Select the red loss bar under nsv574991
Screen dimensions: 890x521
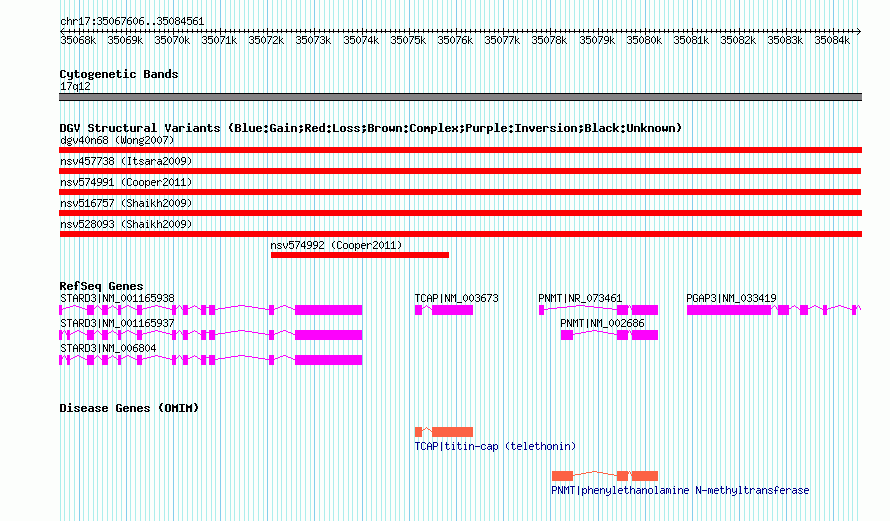tap(460, 192)
